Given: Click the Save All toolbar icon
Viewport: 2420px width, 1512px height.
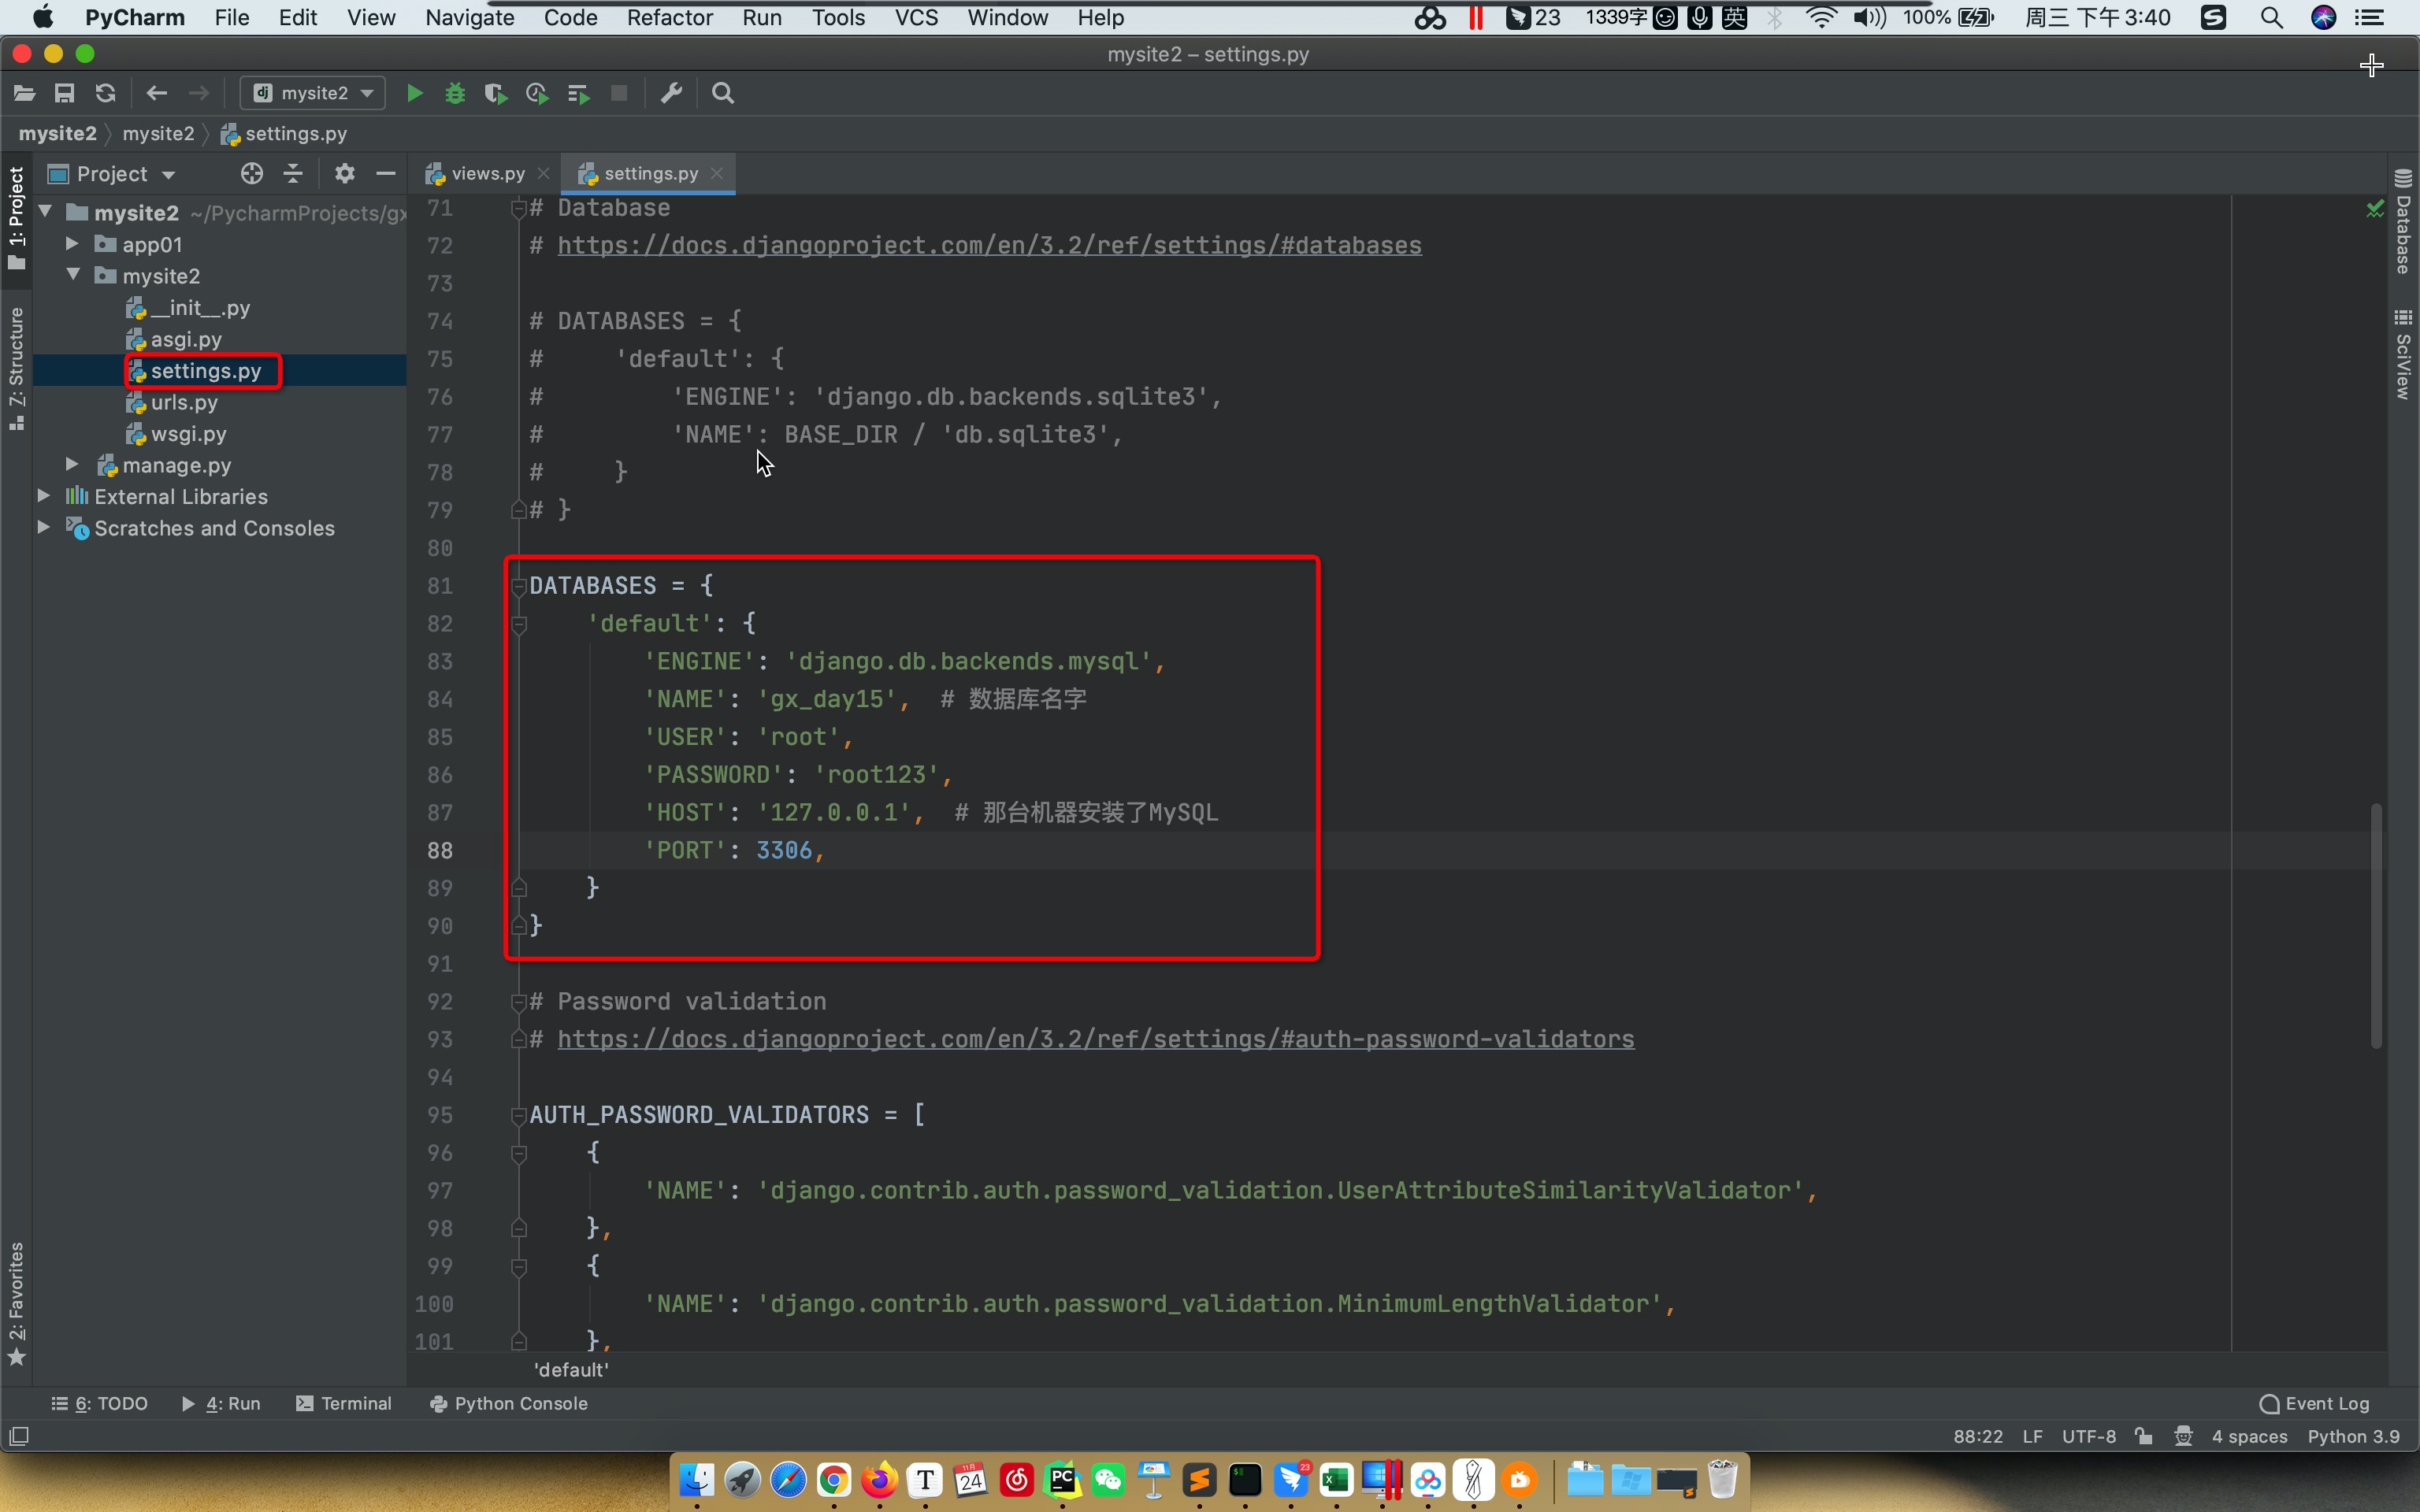Looking at the screenshot, I should [x=64, y=93].
